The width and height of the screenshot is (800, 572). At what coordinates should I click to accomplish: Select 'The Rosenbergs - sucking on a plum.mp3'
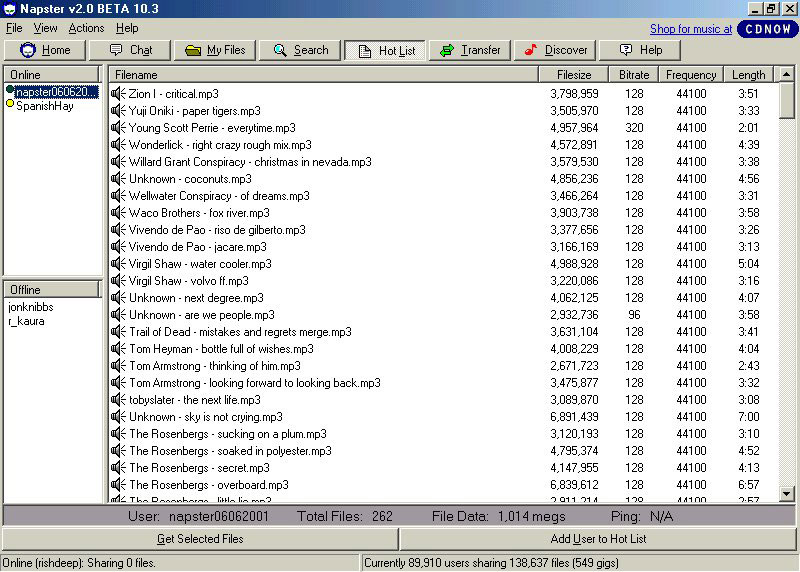(444, 434)
